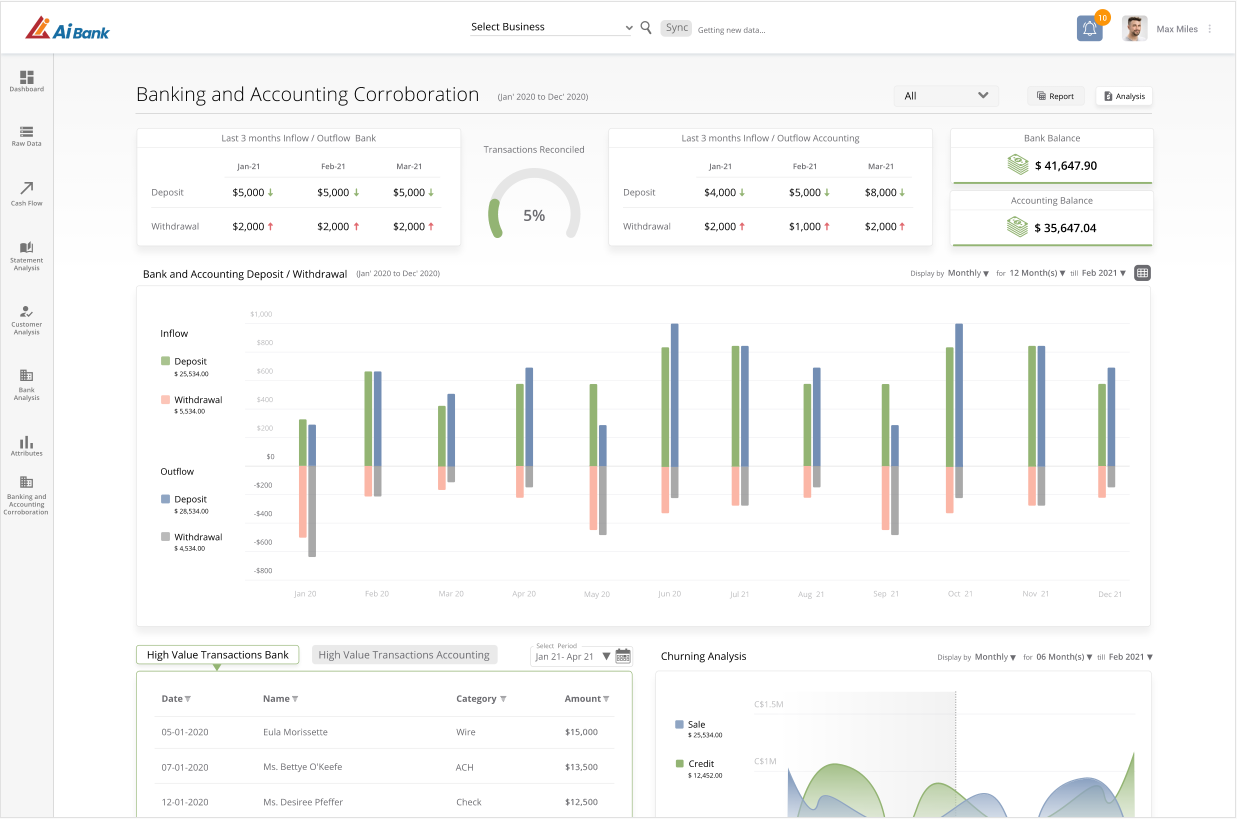Switch chart to table grid view
This screenshot has height=819, width=1237.
tap(1142, 273)
